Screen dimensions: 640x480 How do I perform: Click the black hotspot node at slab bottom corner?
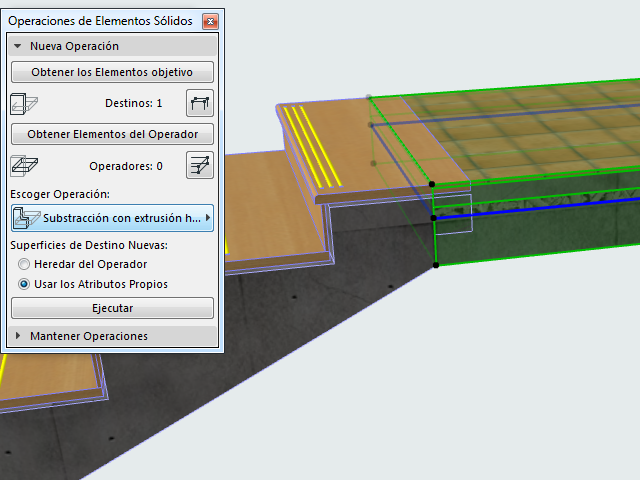436,265
